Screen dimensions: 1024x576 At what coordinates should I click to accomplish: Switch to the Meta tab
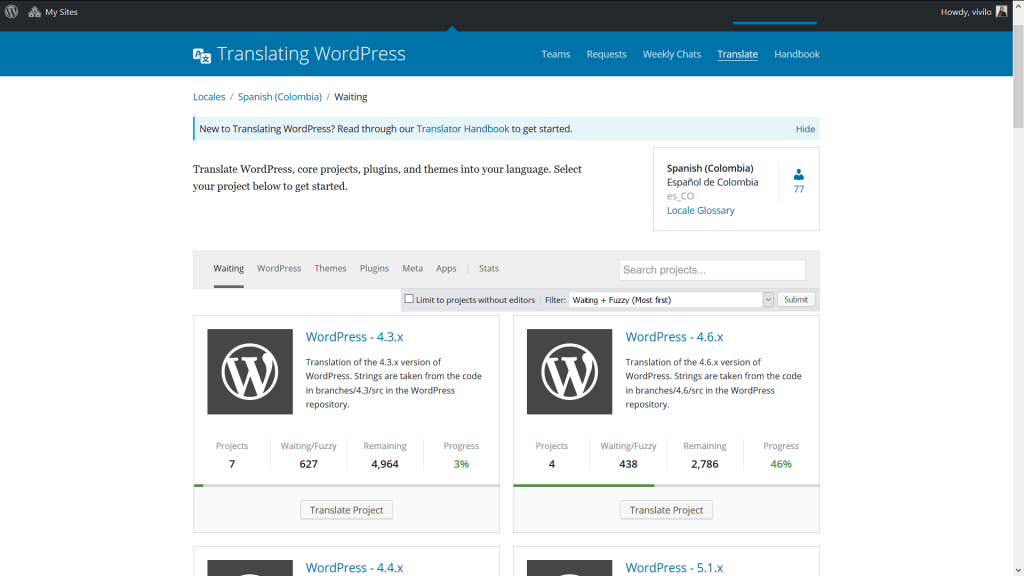pos(412,268)
